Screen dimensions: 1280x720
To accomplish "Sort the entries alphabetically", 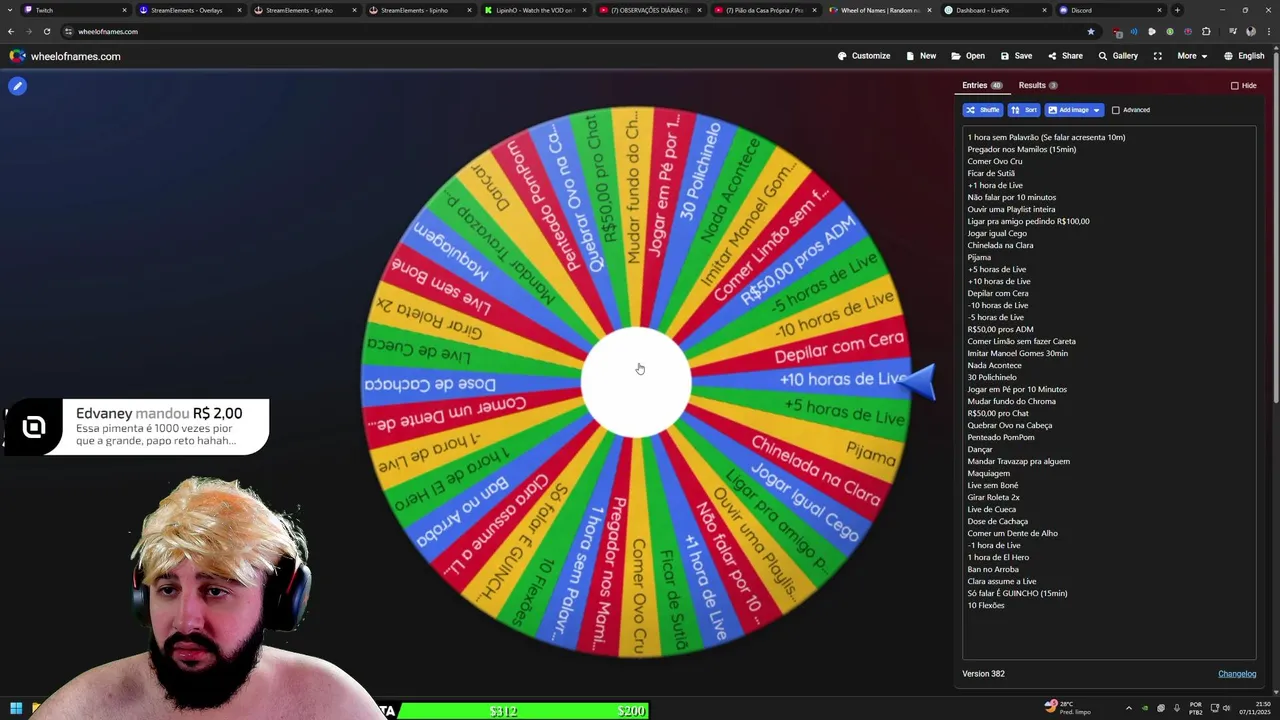I will (1023, 110).
